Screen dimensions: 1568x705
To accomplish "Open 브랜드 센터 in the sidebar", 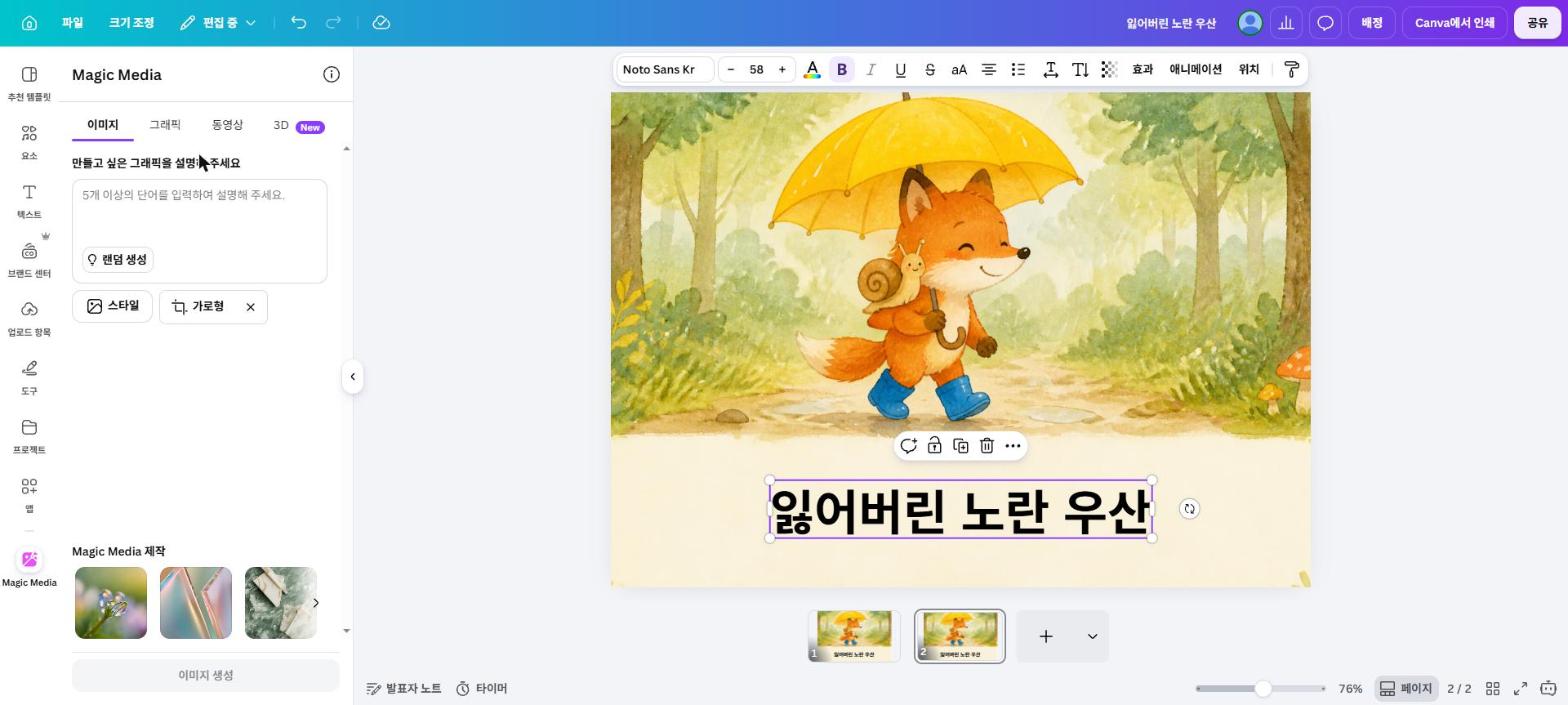I will coord(29,260).
